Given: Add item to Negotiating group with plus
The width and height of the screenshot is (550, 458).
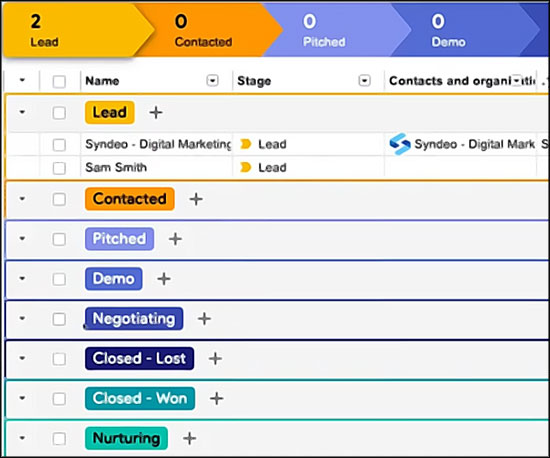Looking at the screenshot, I should 204,319.
